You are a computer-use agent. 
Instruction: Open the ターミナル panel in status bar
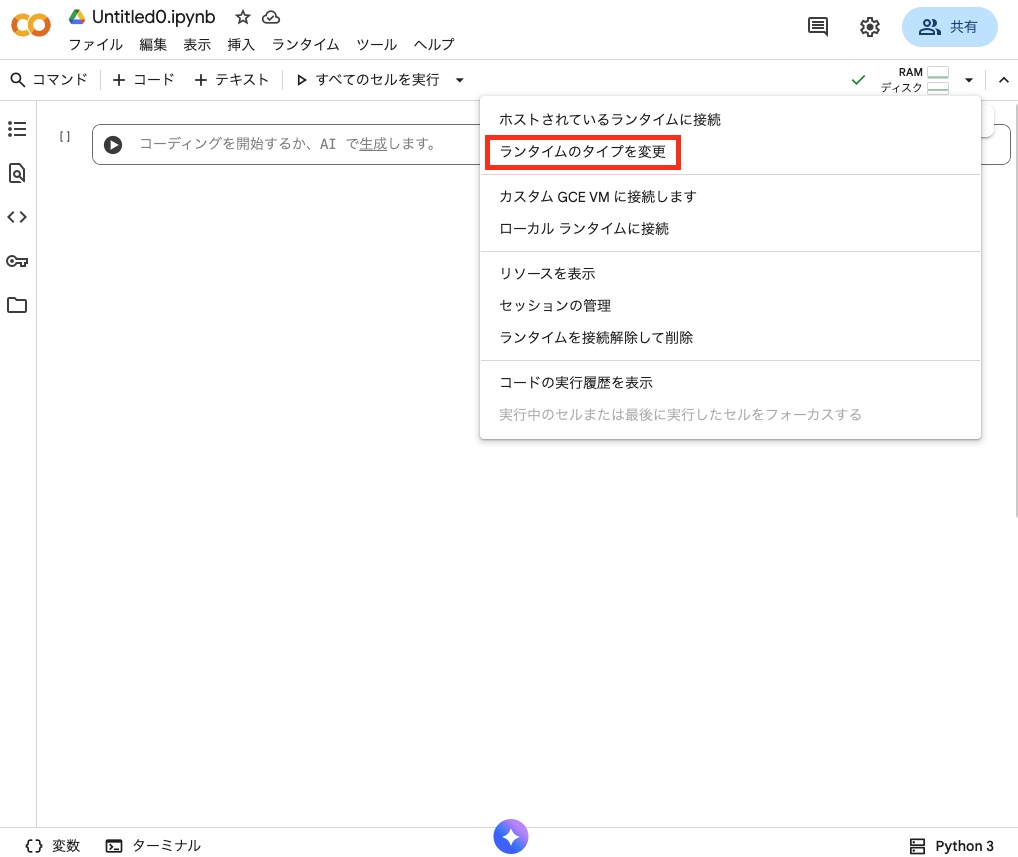click(x=154, y=846)
